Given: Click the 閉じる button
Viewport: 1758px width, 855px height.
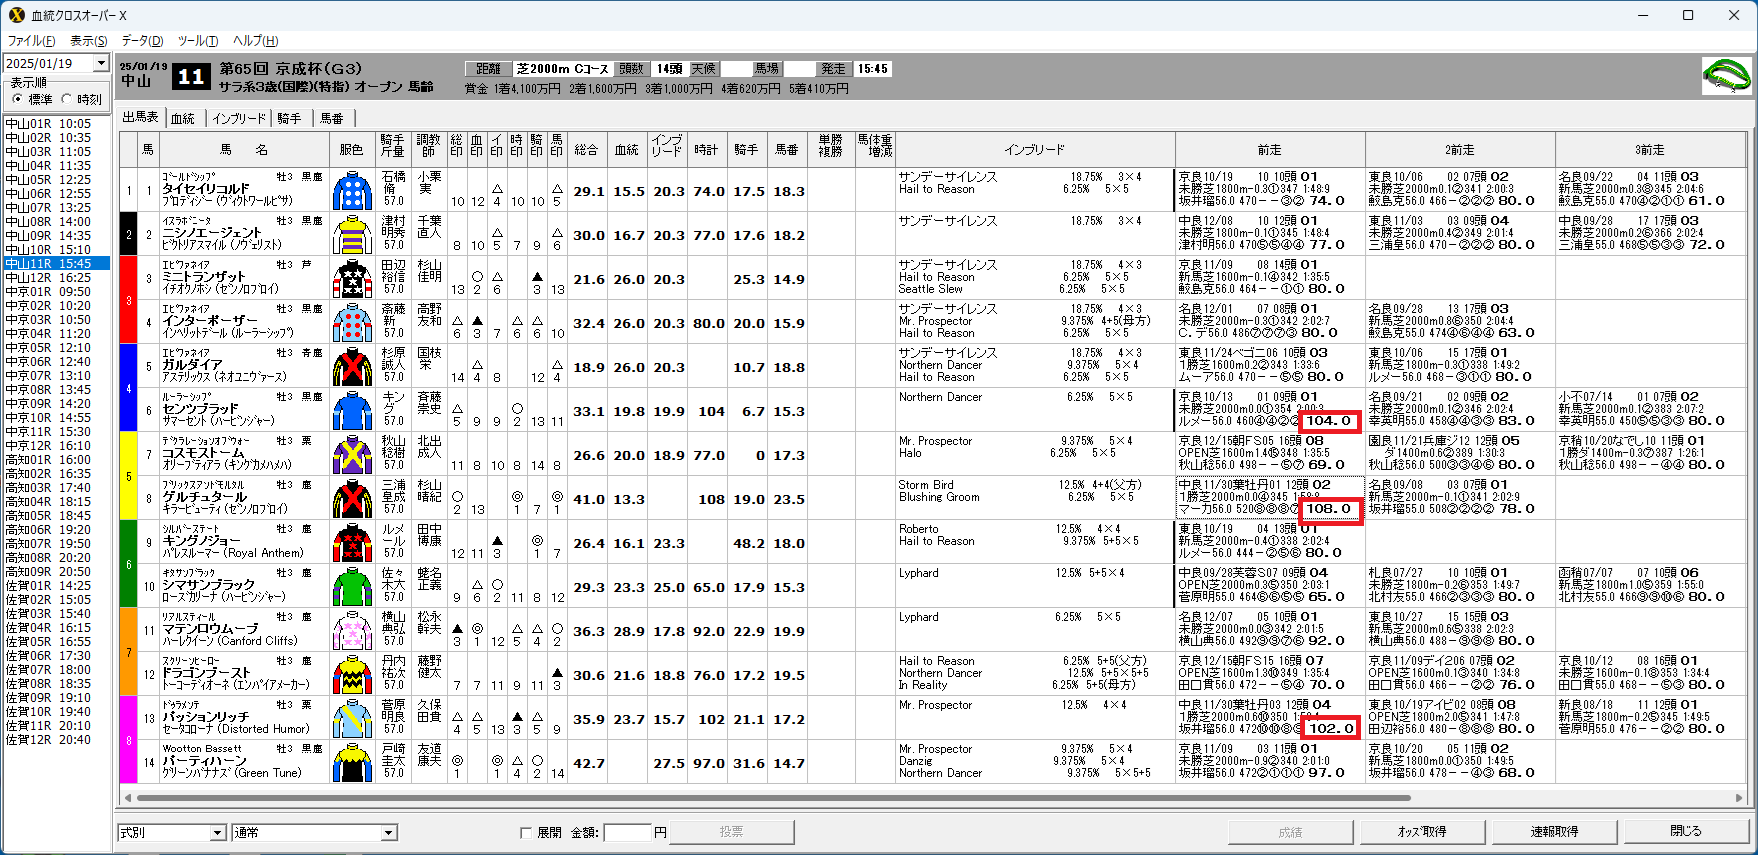Looking at the screenshot, I should (1686, 832).
